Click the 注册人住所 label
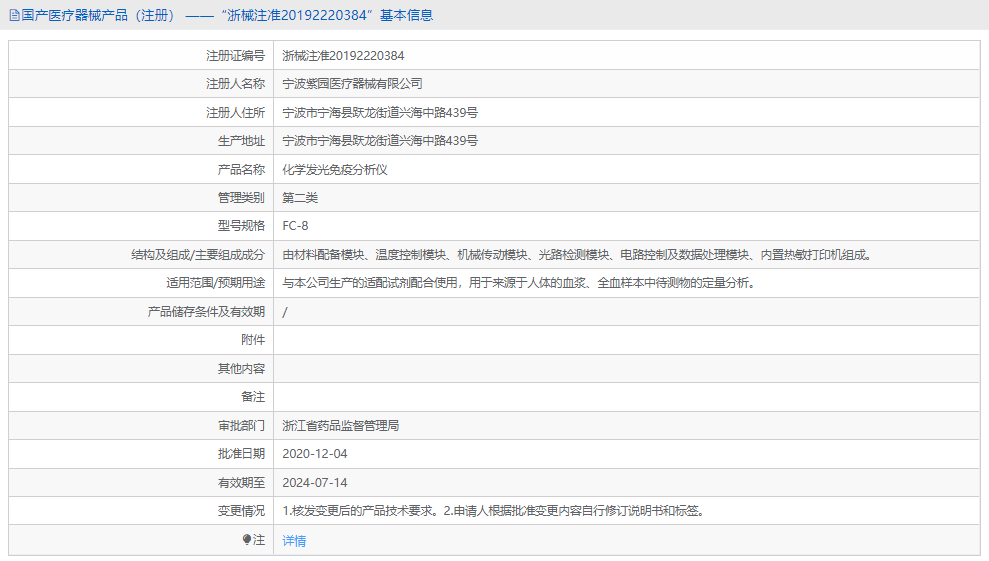 235,113
